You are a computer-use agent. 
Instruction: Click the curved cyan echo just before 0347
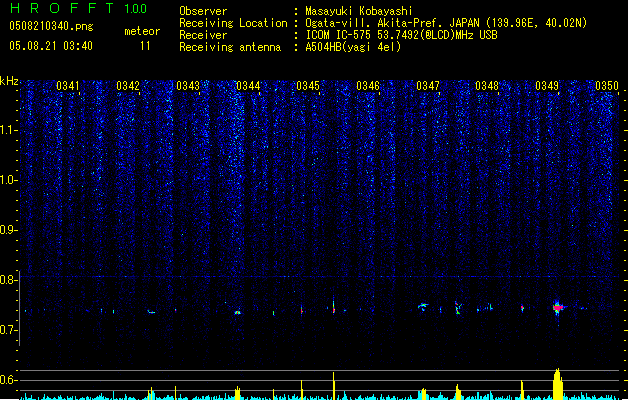[x=422, y=307]
